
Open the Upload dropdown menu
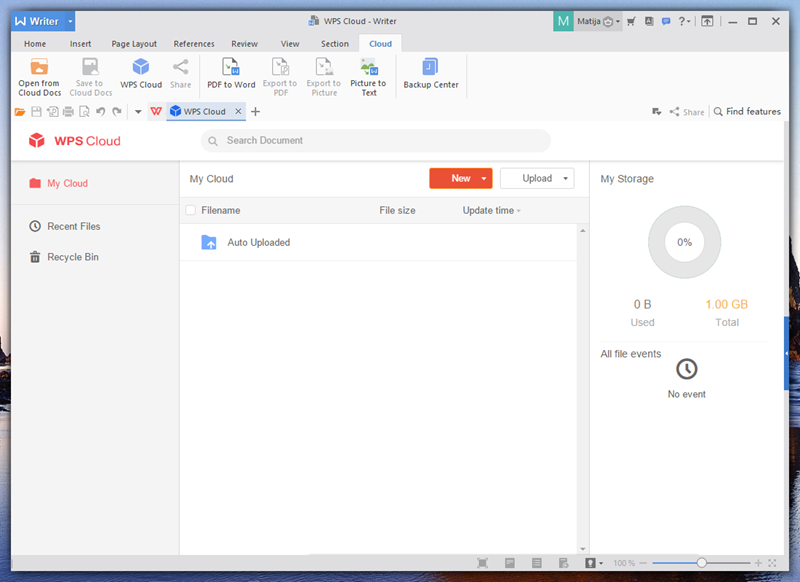[566, 179]
